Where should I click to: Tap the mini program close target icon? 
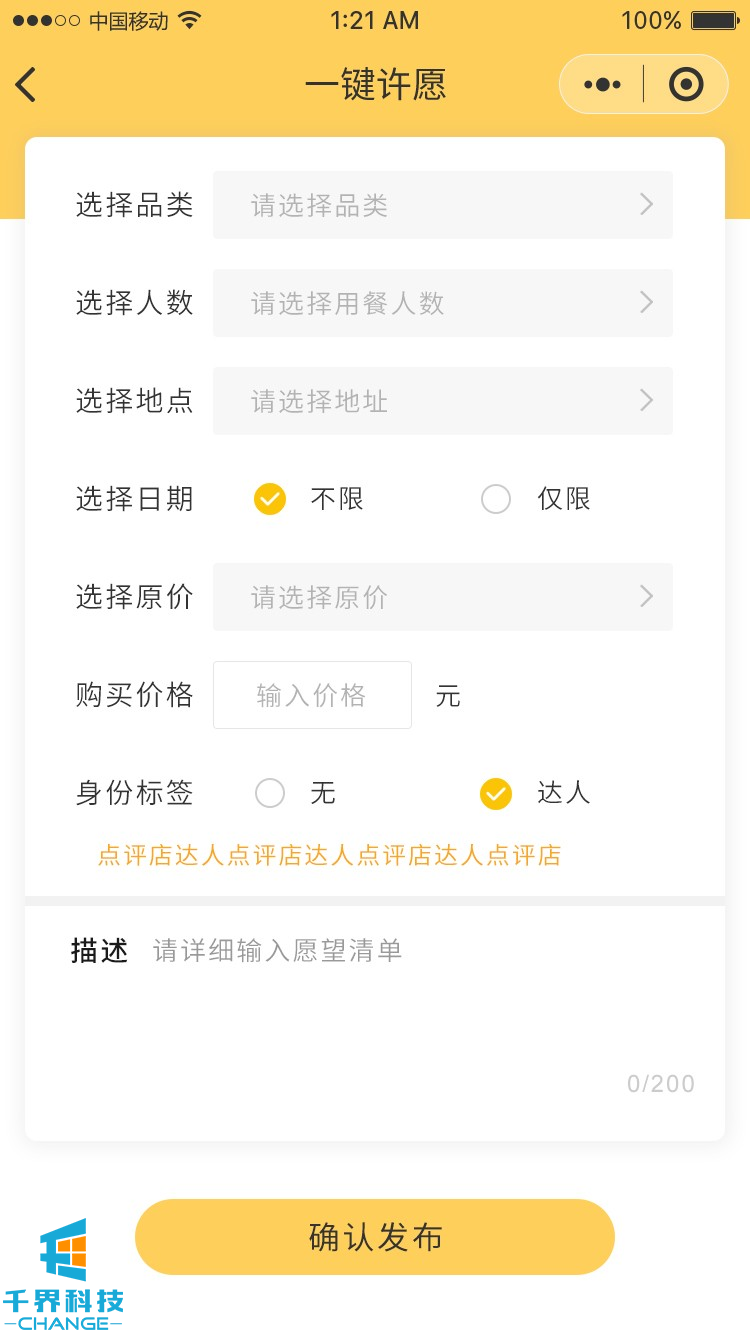(686, 85)
